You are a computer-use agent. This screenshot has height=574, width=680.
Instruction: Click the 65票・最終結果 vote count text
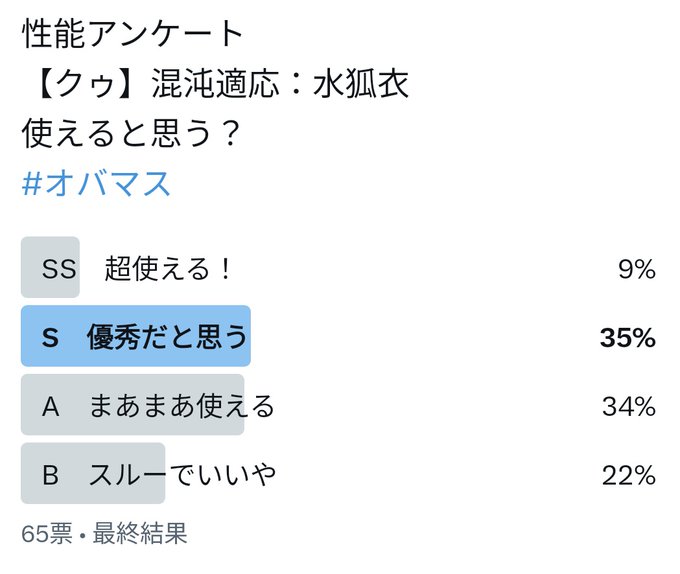104,533
